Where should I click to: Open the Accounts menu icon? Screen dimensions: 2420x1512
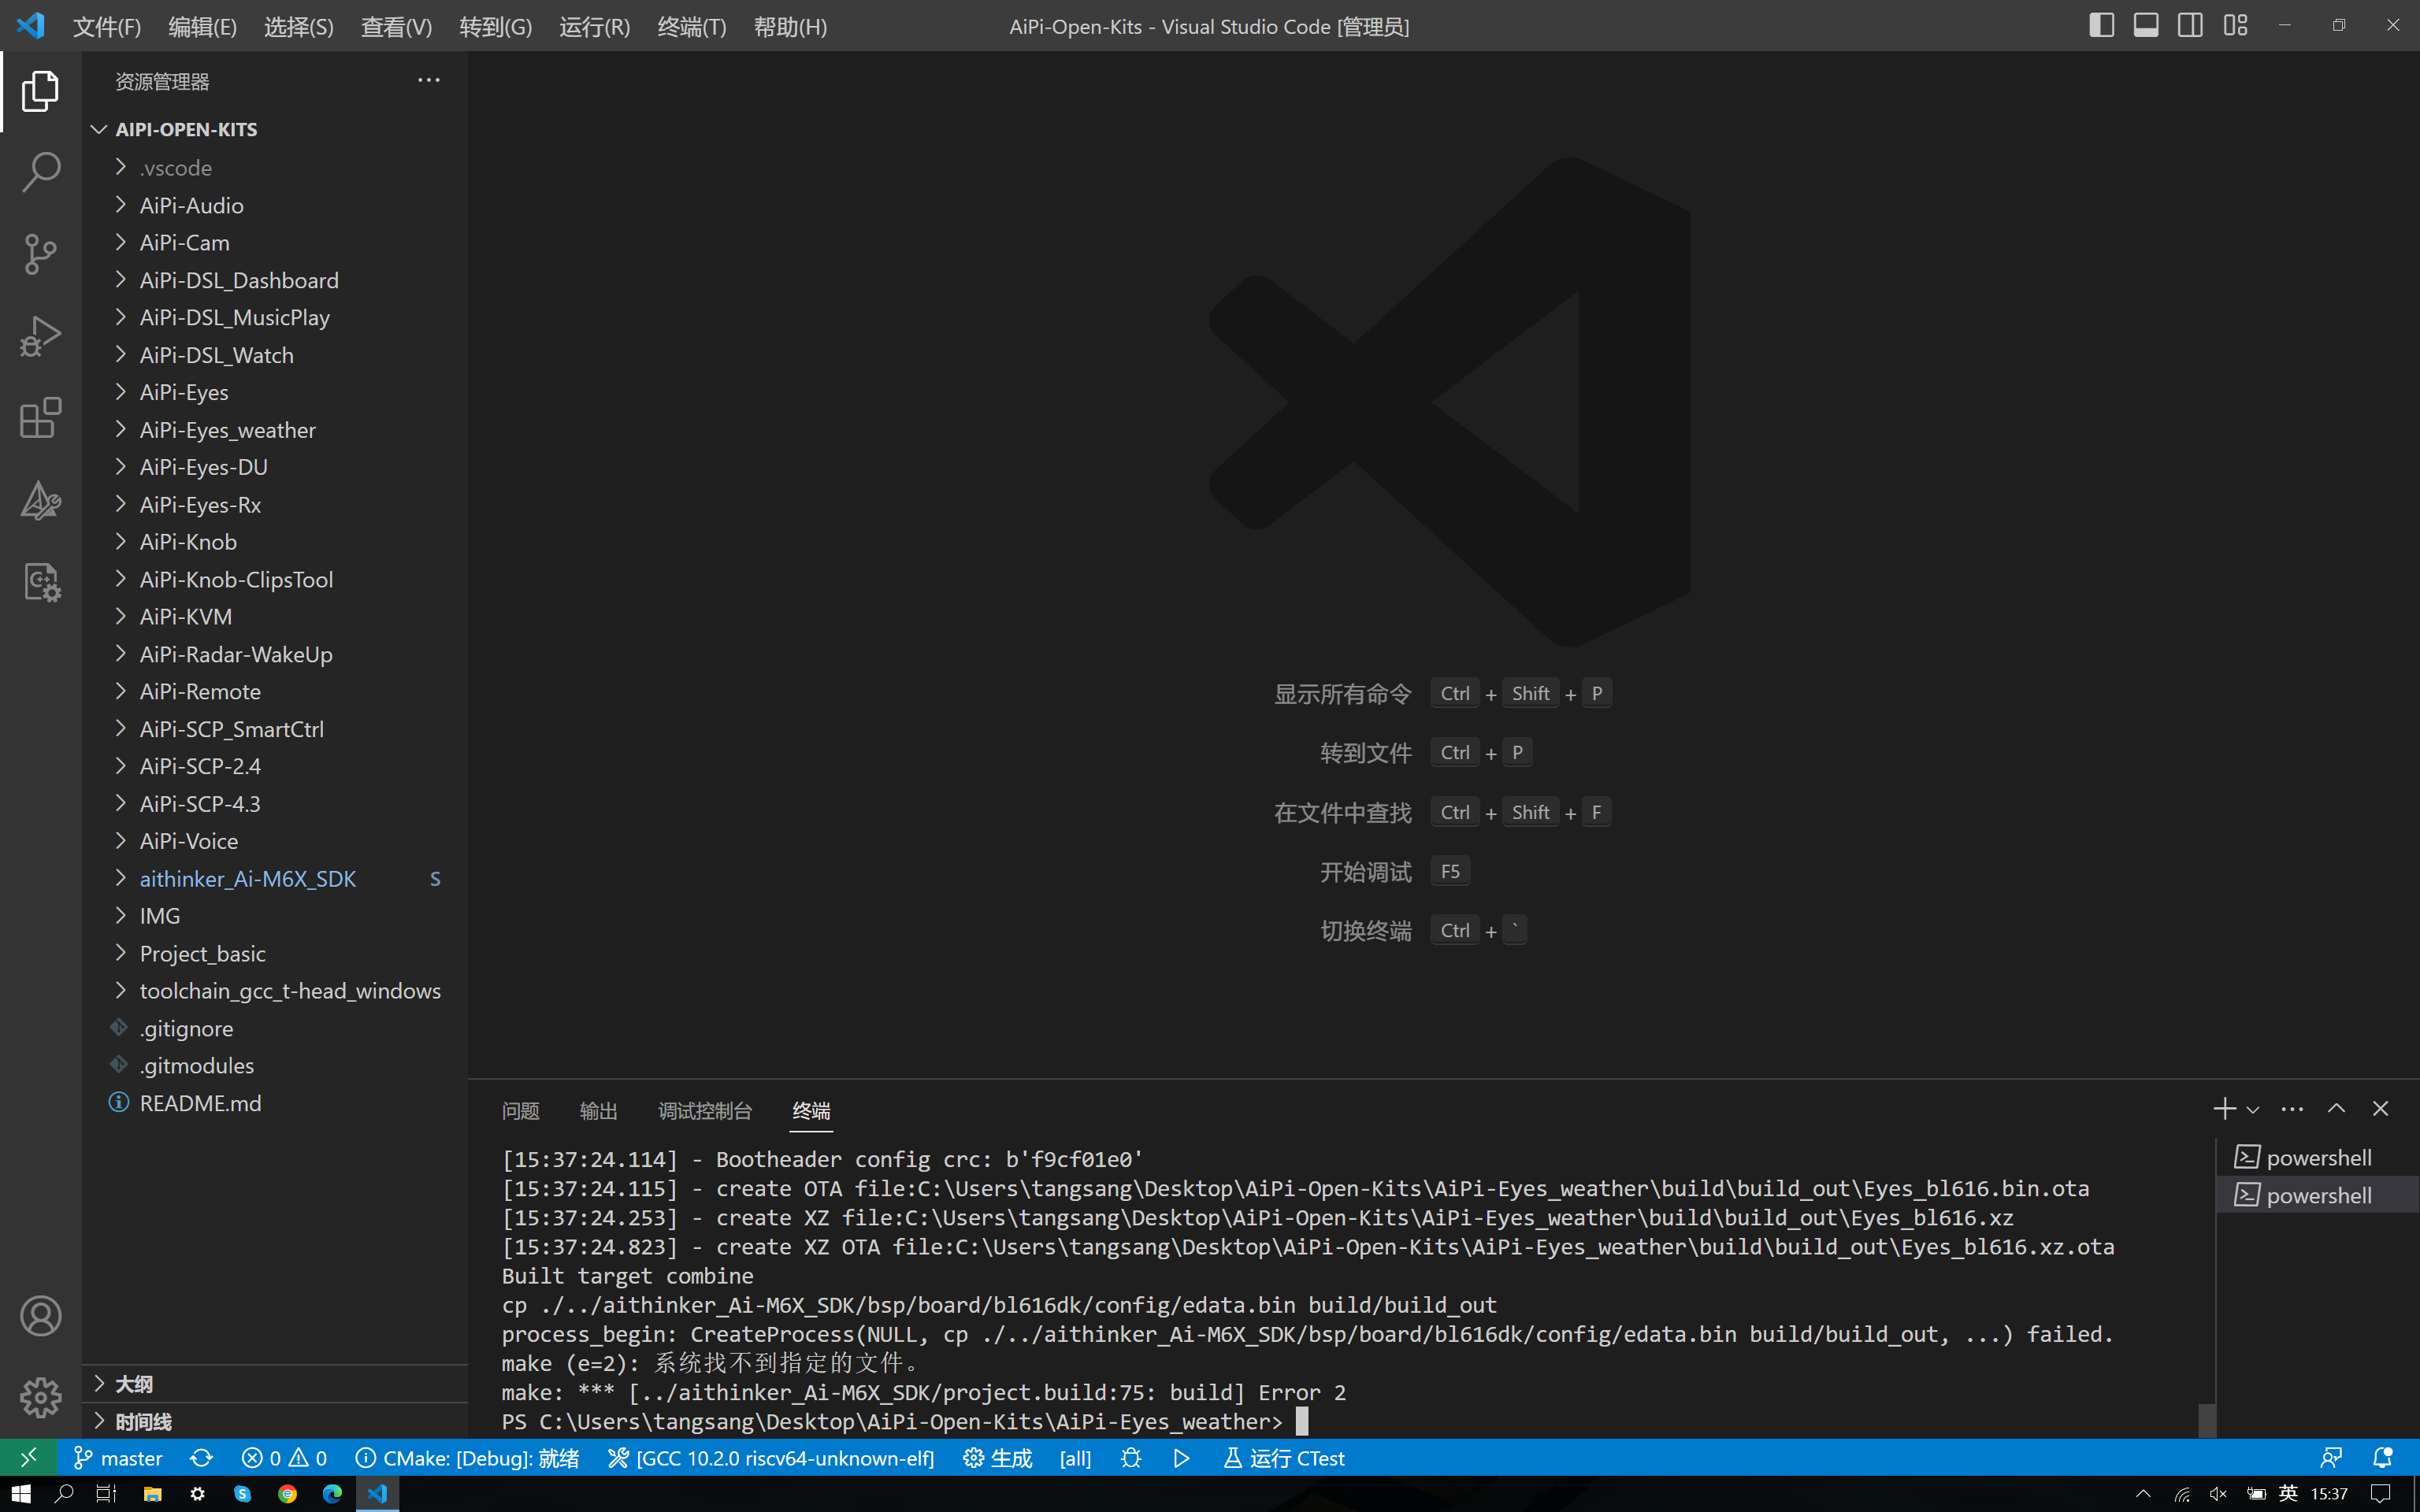[40, 1316]
